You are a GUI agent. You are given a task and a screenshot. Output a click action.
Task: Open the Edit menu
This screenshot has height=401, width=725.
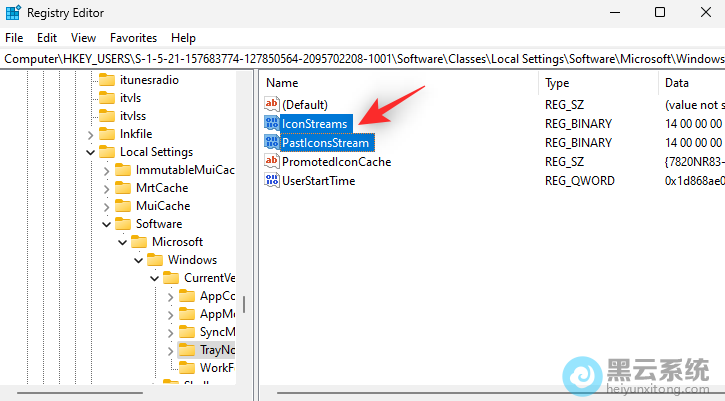(46, 37)
